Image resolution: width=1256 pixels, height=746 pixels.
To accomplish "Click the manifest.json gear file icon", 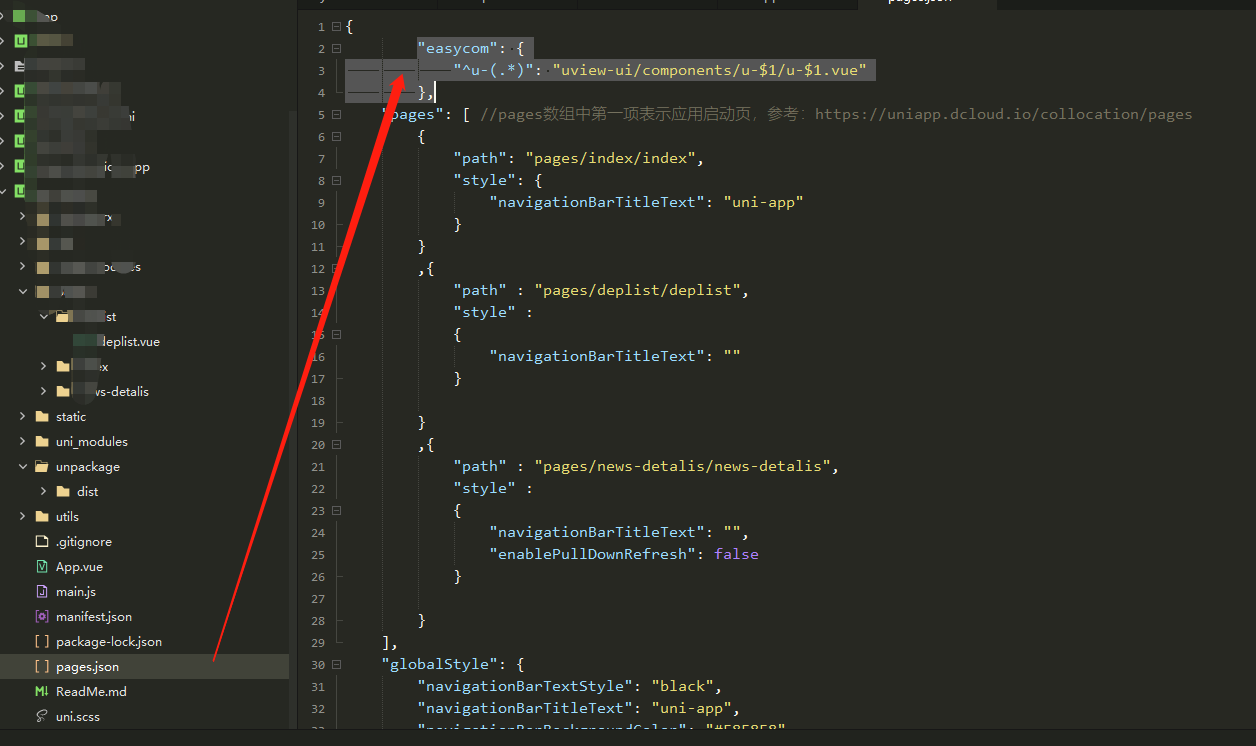I will pyautogui.click(x=42, y=617).
